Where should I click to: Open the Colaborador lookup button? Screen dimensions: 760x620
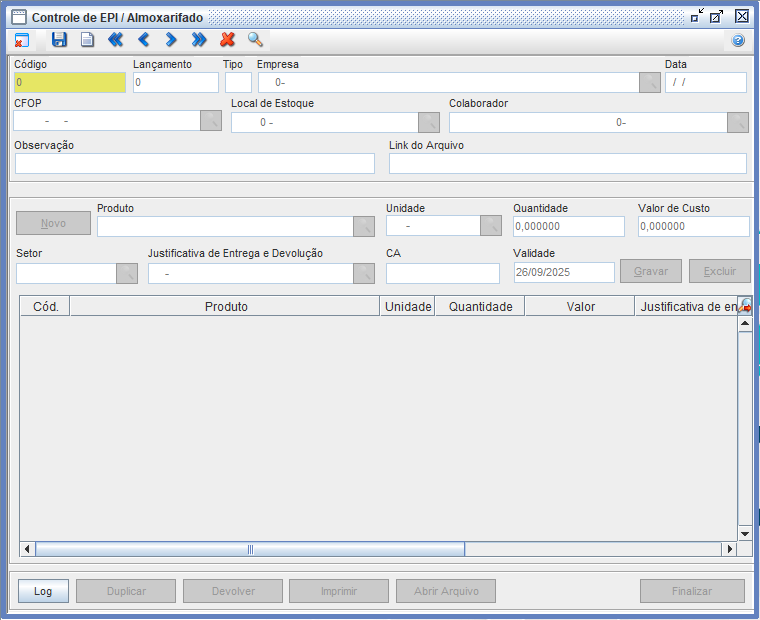pyautogui.click(x=737, y=122)
